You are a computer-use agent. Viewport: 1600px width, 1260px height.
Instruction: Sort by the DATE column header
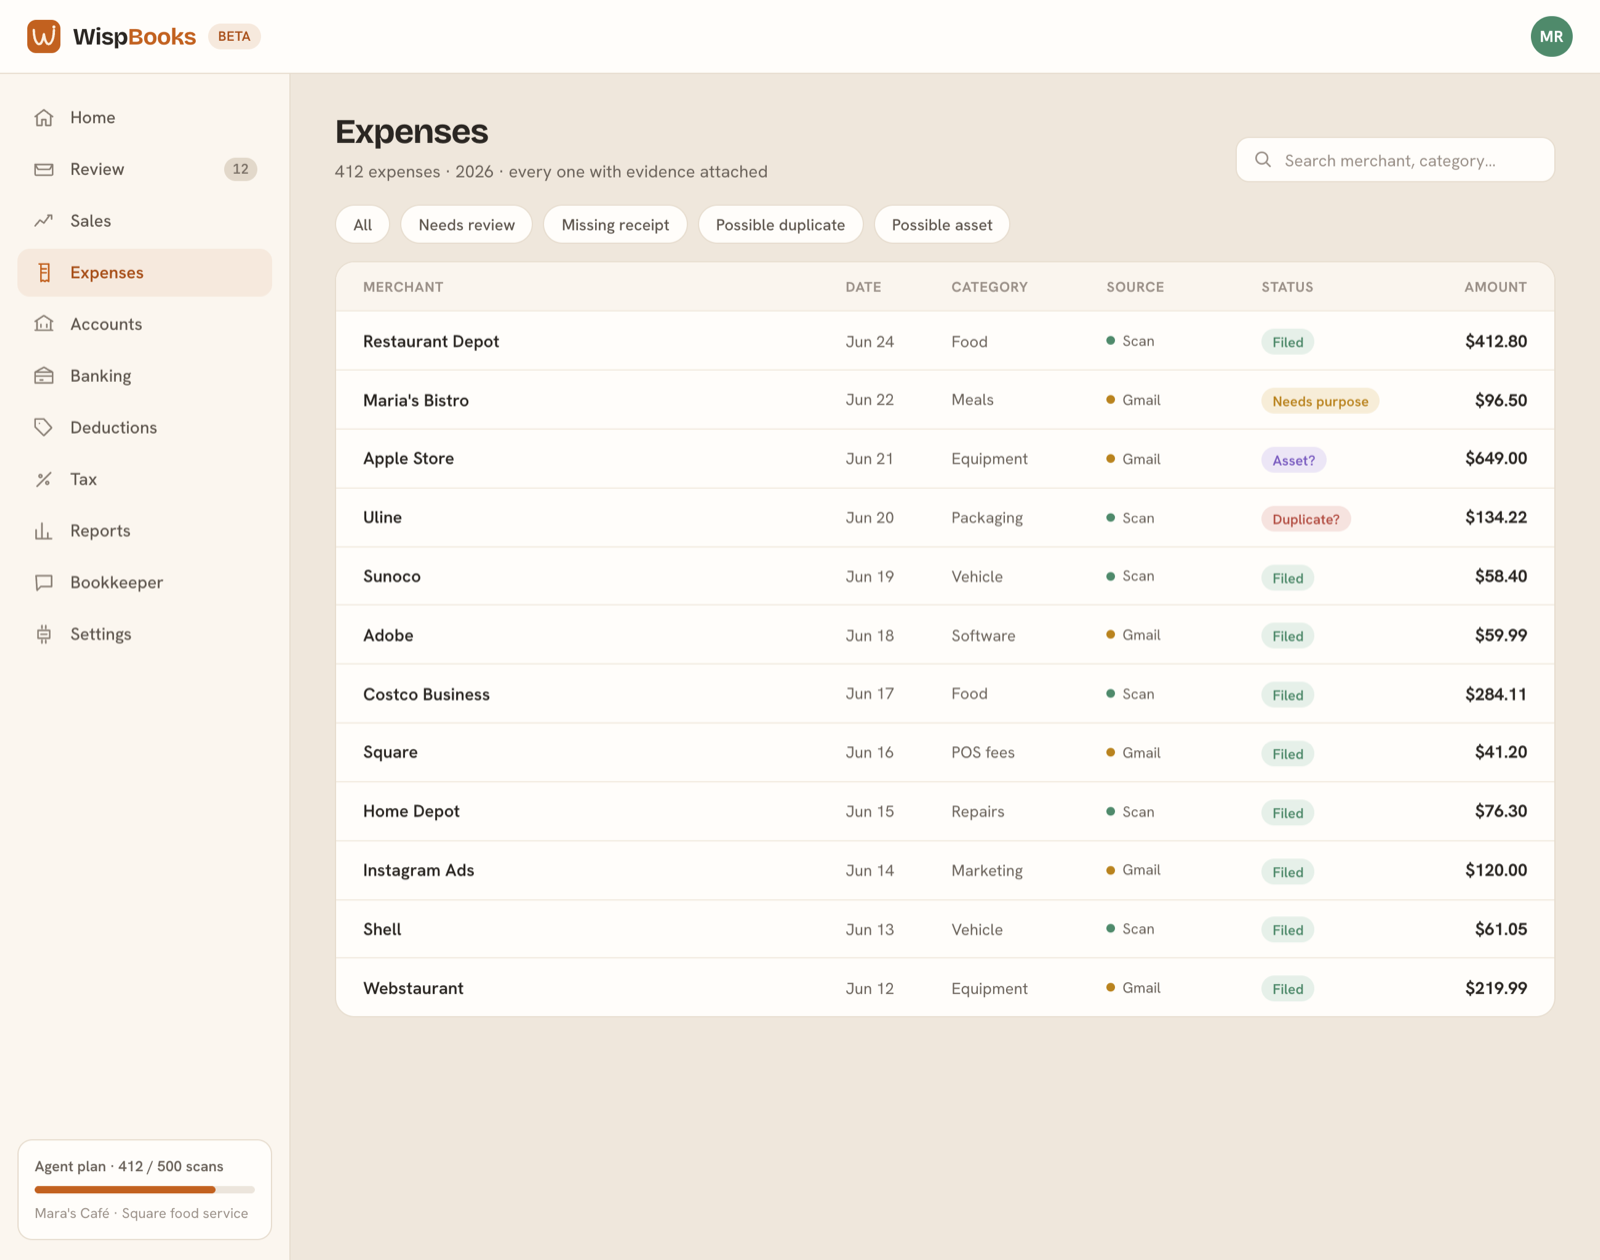click(x=863, y=287)
